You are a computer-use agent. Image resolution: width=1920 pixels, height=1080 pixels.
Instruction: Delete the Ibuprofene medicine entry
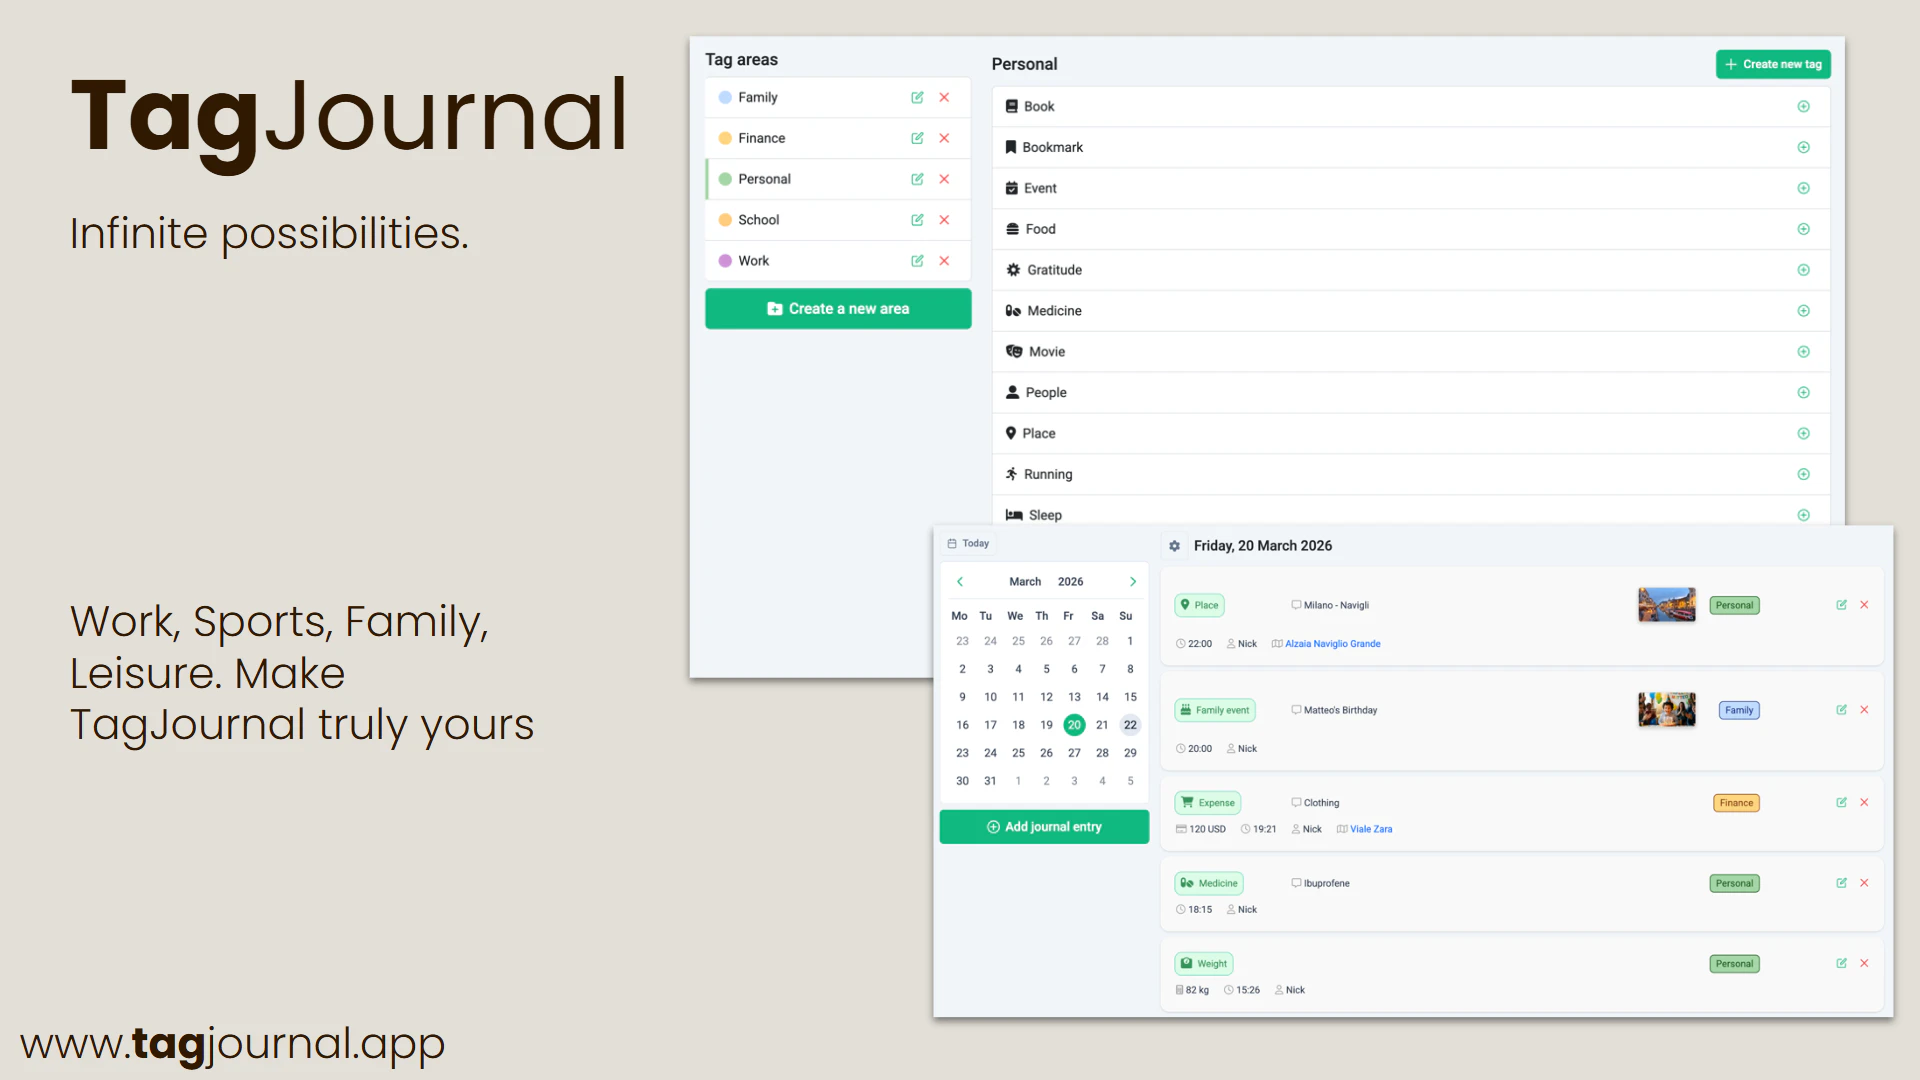1864,883
